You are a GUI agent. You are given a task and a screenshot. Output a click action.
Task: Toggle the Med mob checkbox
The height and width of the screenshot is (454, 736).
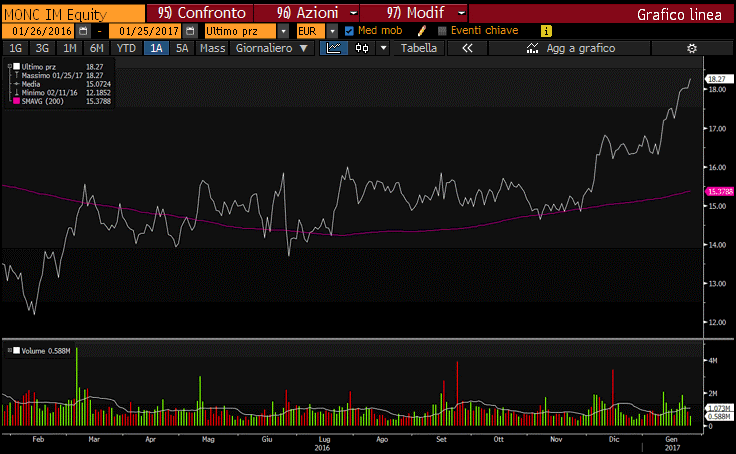349,31
